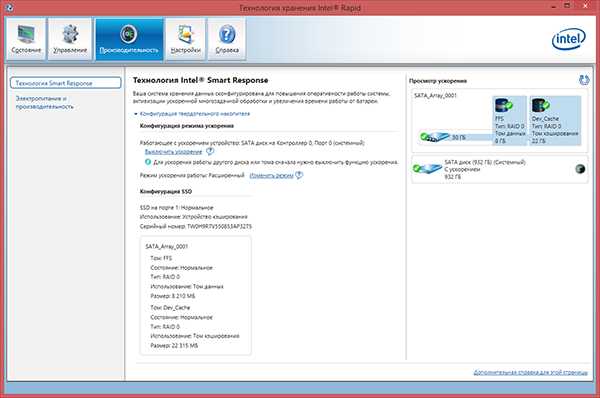Select Технология Smart Response in sidebar
Screen dimensions: 600x398
(x=65, y=83)
